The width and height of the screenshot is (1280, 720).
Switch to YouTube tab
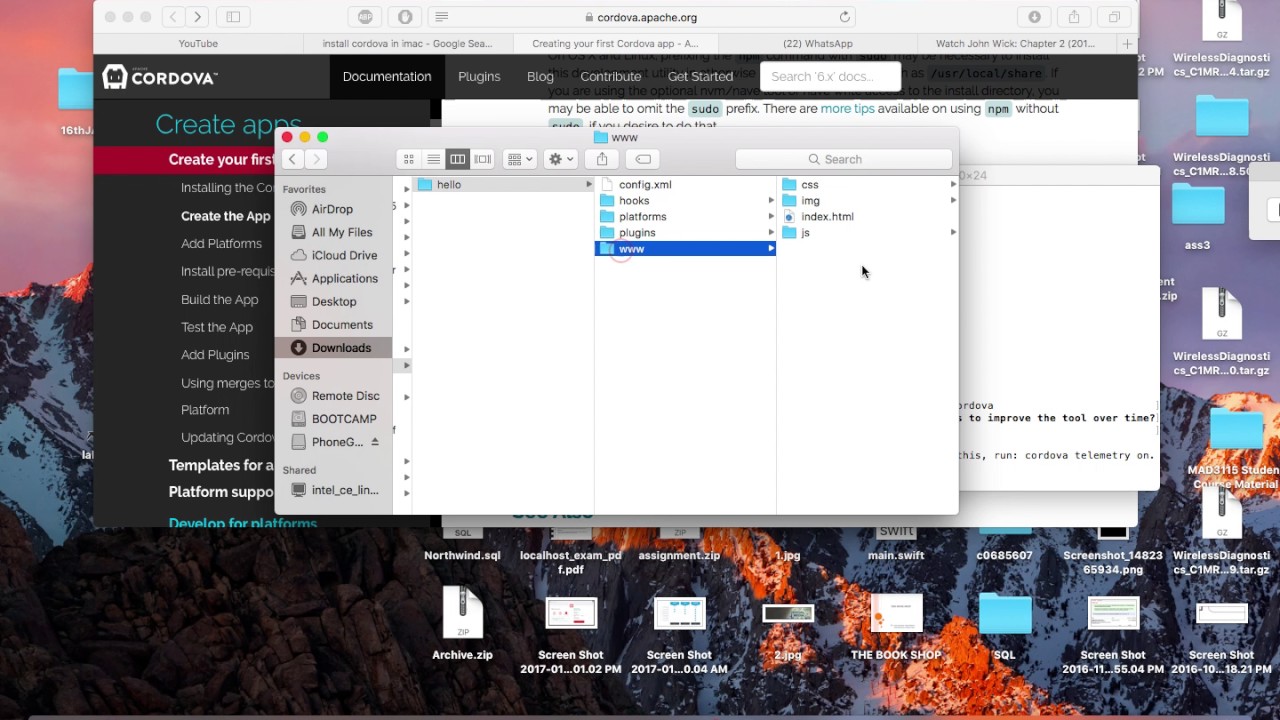[x=198, y=44]
